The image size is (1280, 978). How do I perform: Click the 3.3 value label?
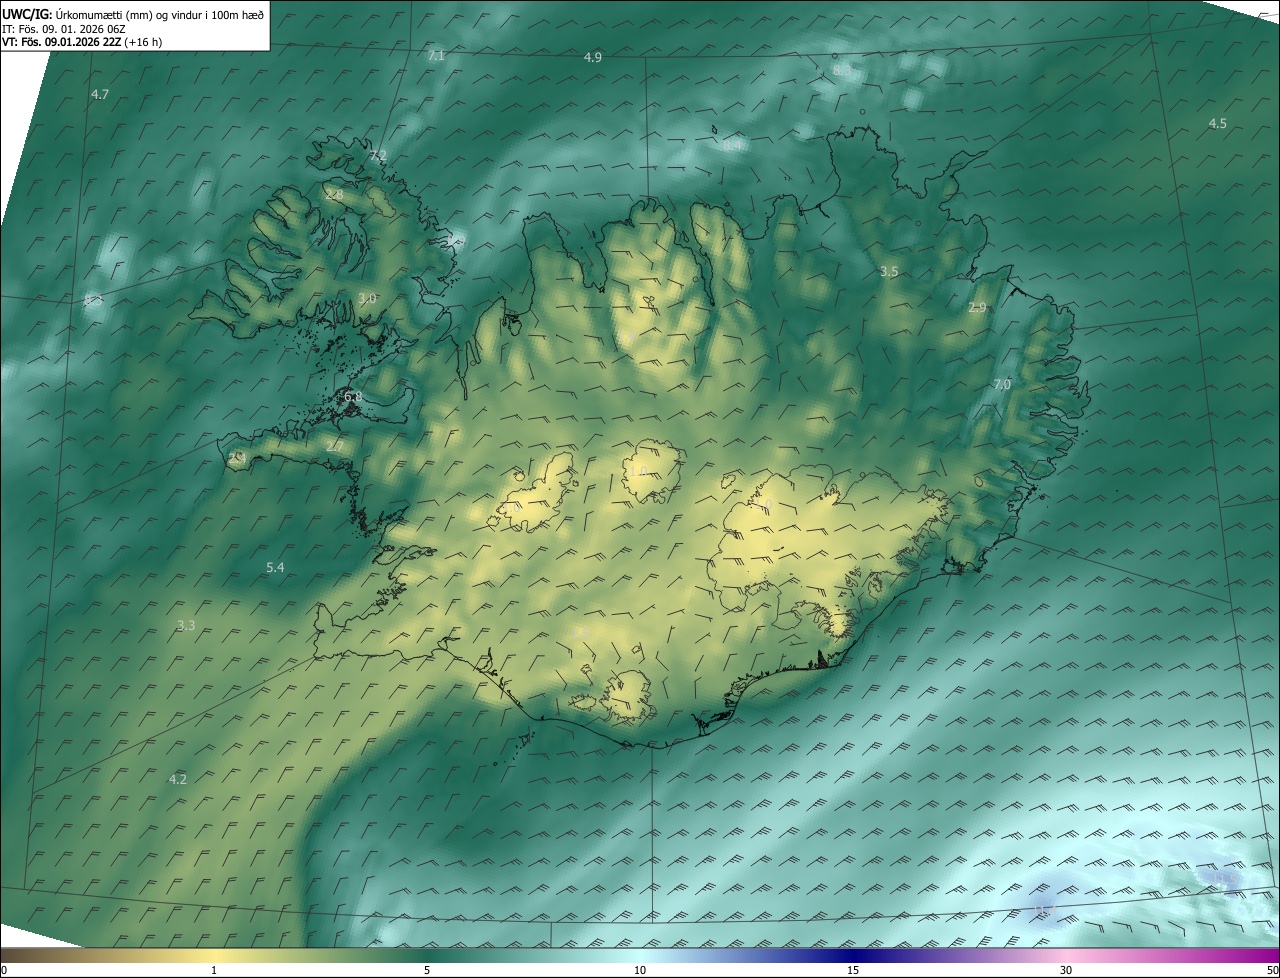[x=186, y=626]
